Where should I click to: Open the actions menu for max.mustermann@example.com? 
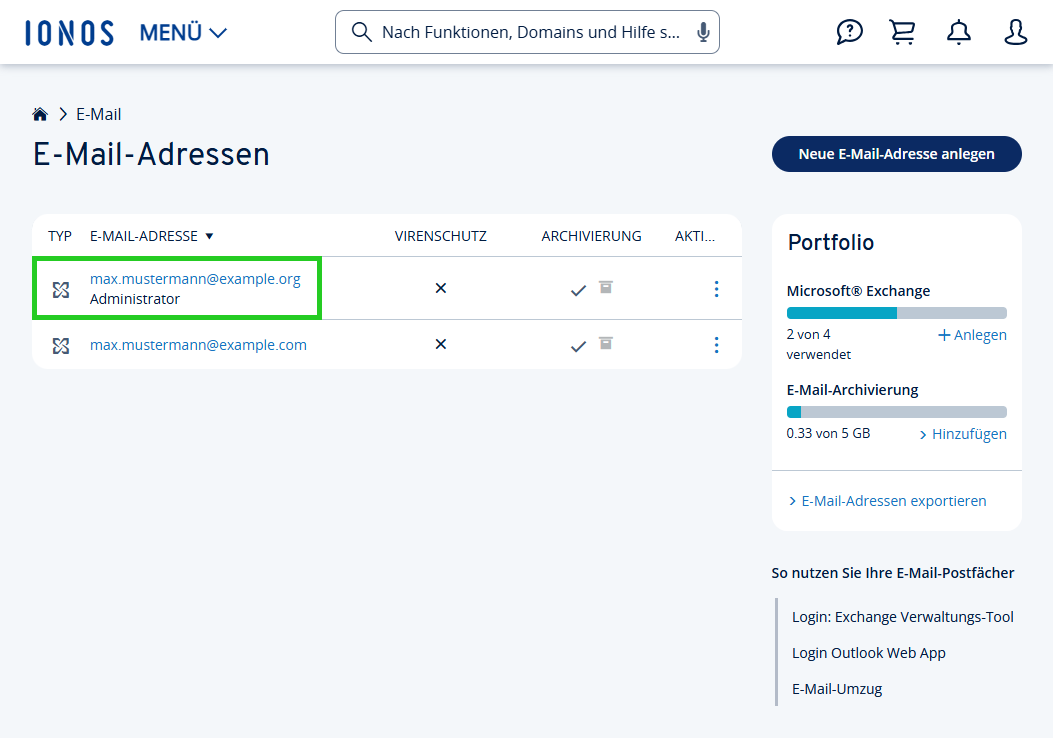click(716, 345)
